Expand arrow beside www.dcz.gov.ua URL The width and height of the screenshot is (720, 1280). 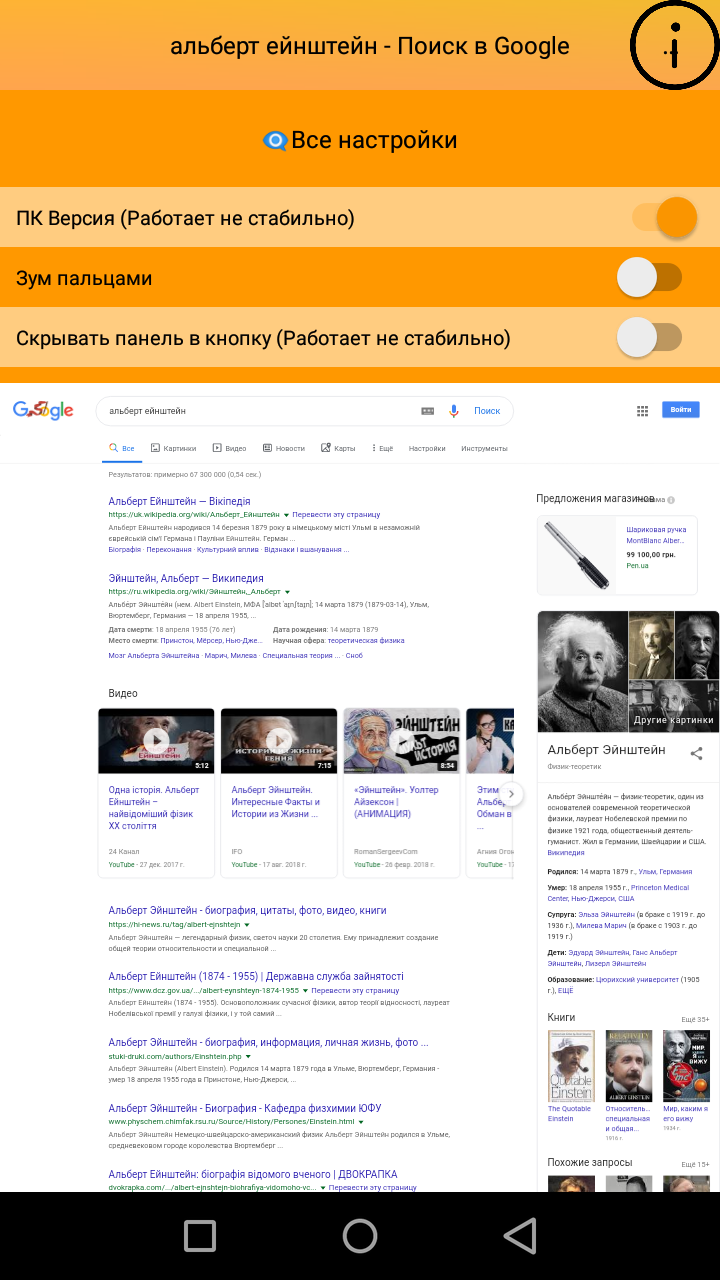click(305, 990)
